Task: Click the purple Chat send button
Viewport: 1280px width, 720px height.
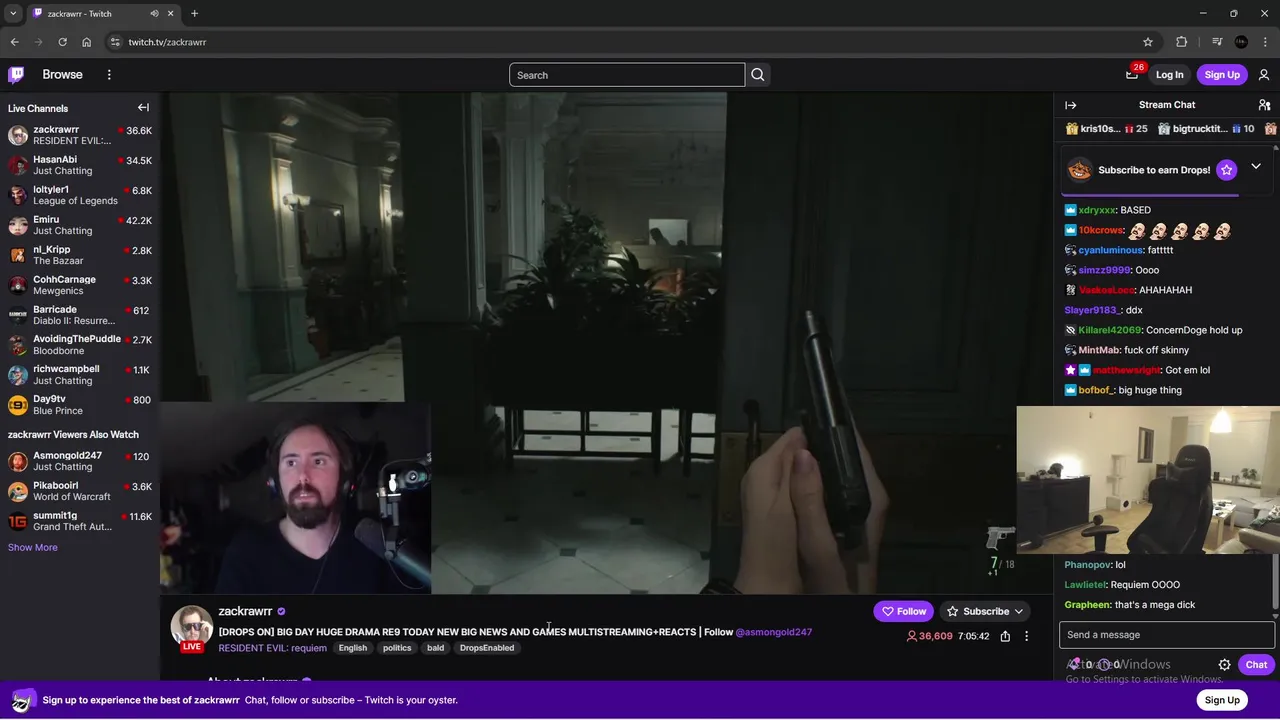Action: point(1256,665)
